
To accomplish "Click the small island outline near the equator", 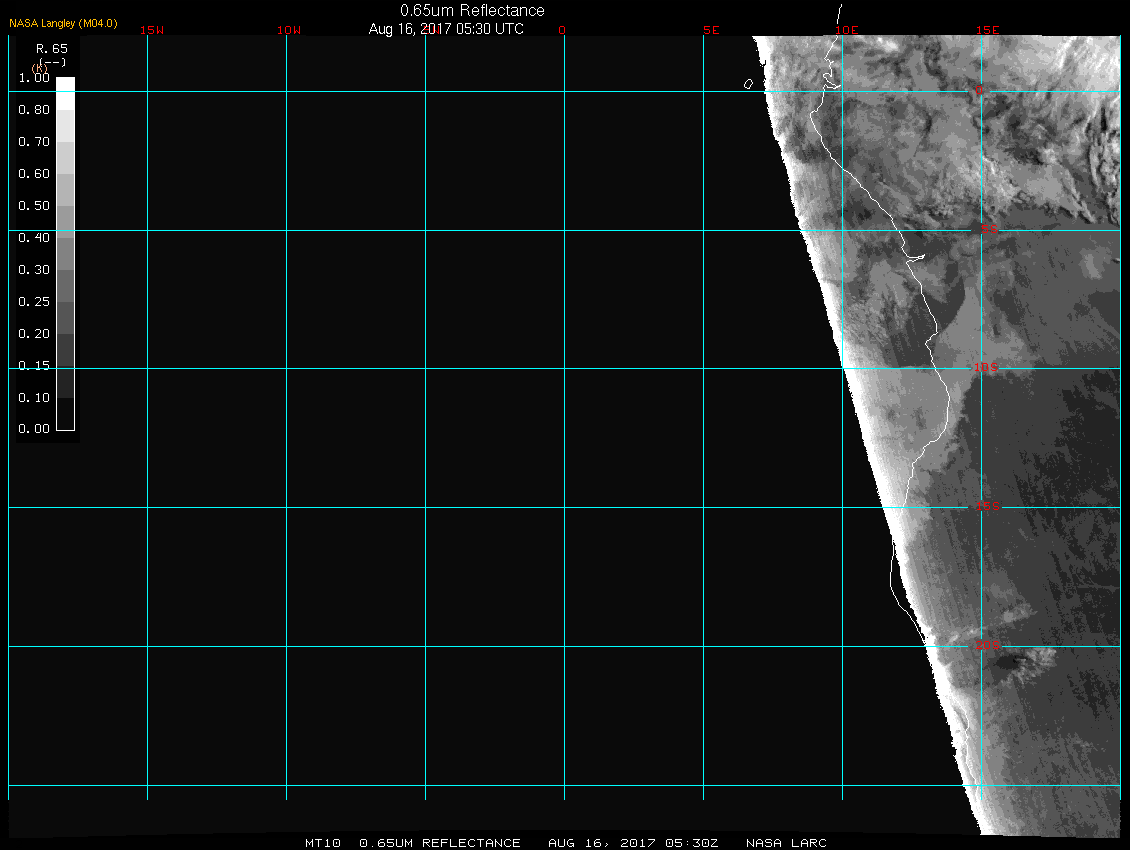I will point(748,84).
